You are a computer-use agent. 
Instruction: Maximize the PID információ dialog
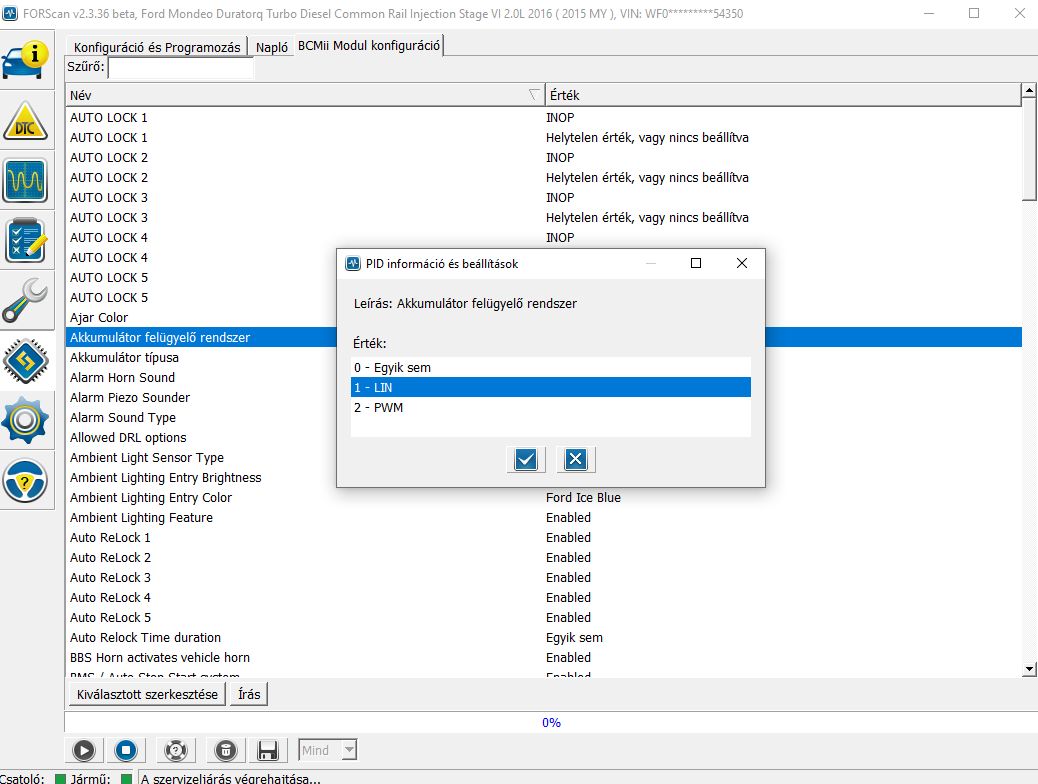[x=696, y=264]
